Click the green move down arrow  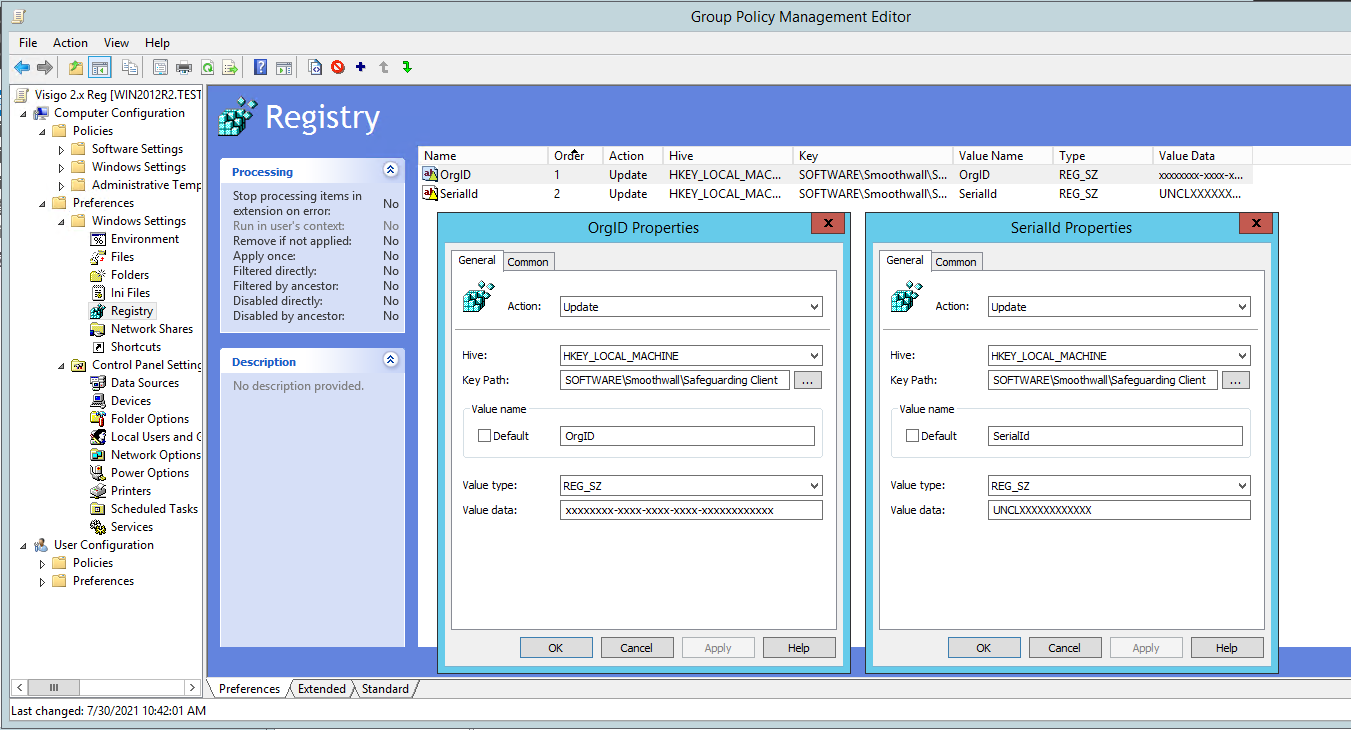[x=407, y=67]
